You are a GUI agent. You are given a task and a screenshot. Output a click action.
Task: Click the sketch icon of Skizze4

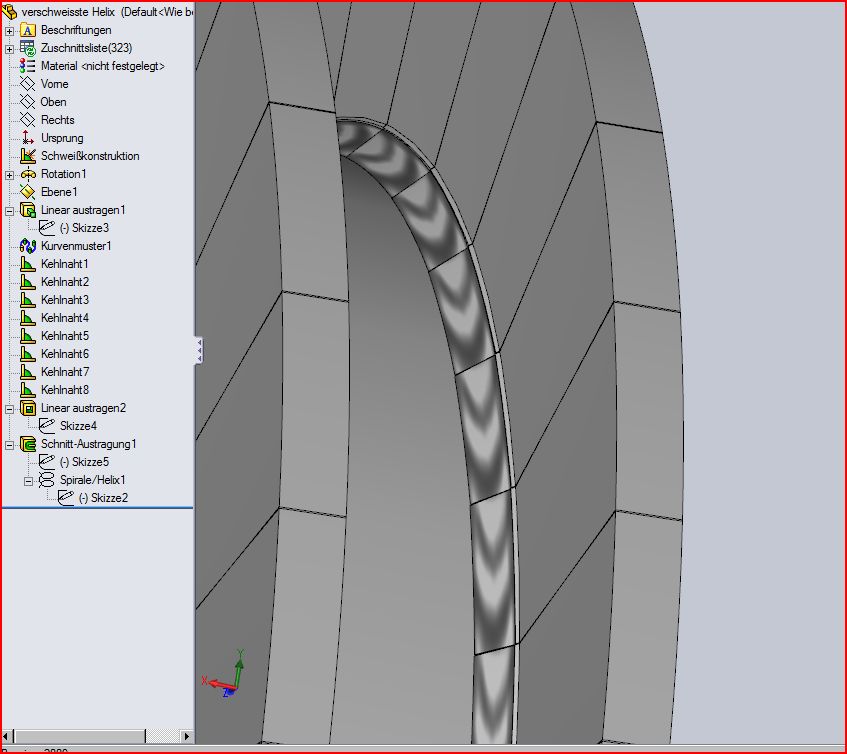click(47, 426)
